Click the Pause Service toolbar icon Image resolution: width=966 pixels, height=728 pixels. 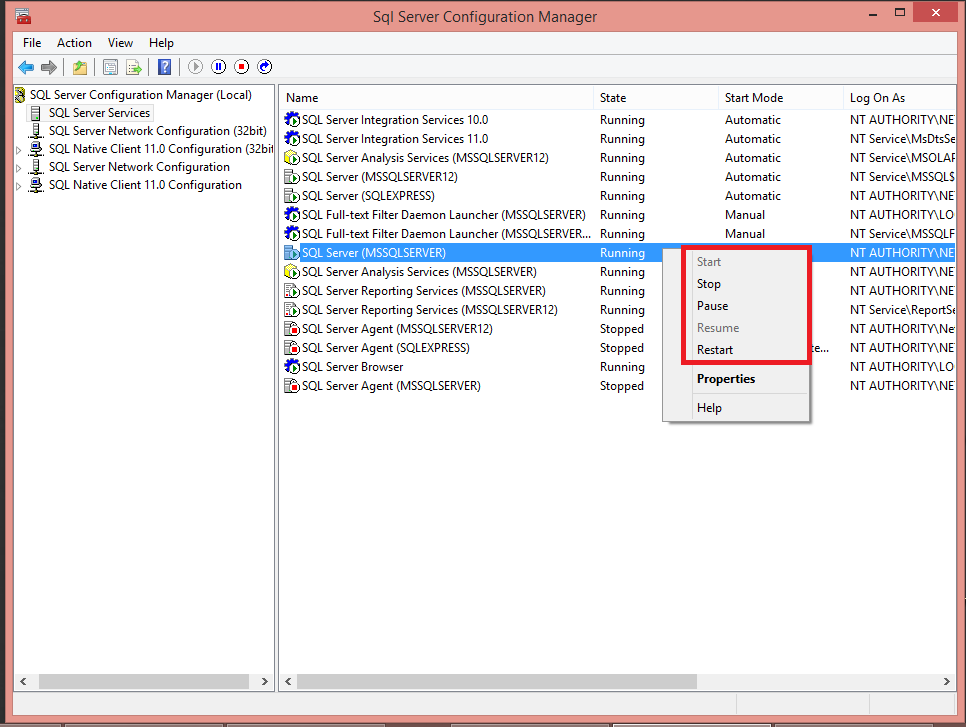coord(219,67)
